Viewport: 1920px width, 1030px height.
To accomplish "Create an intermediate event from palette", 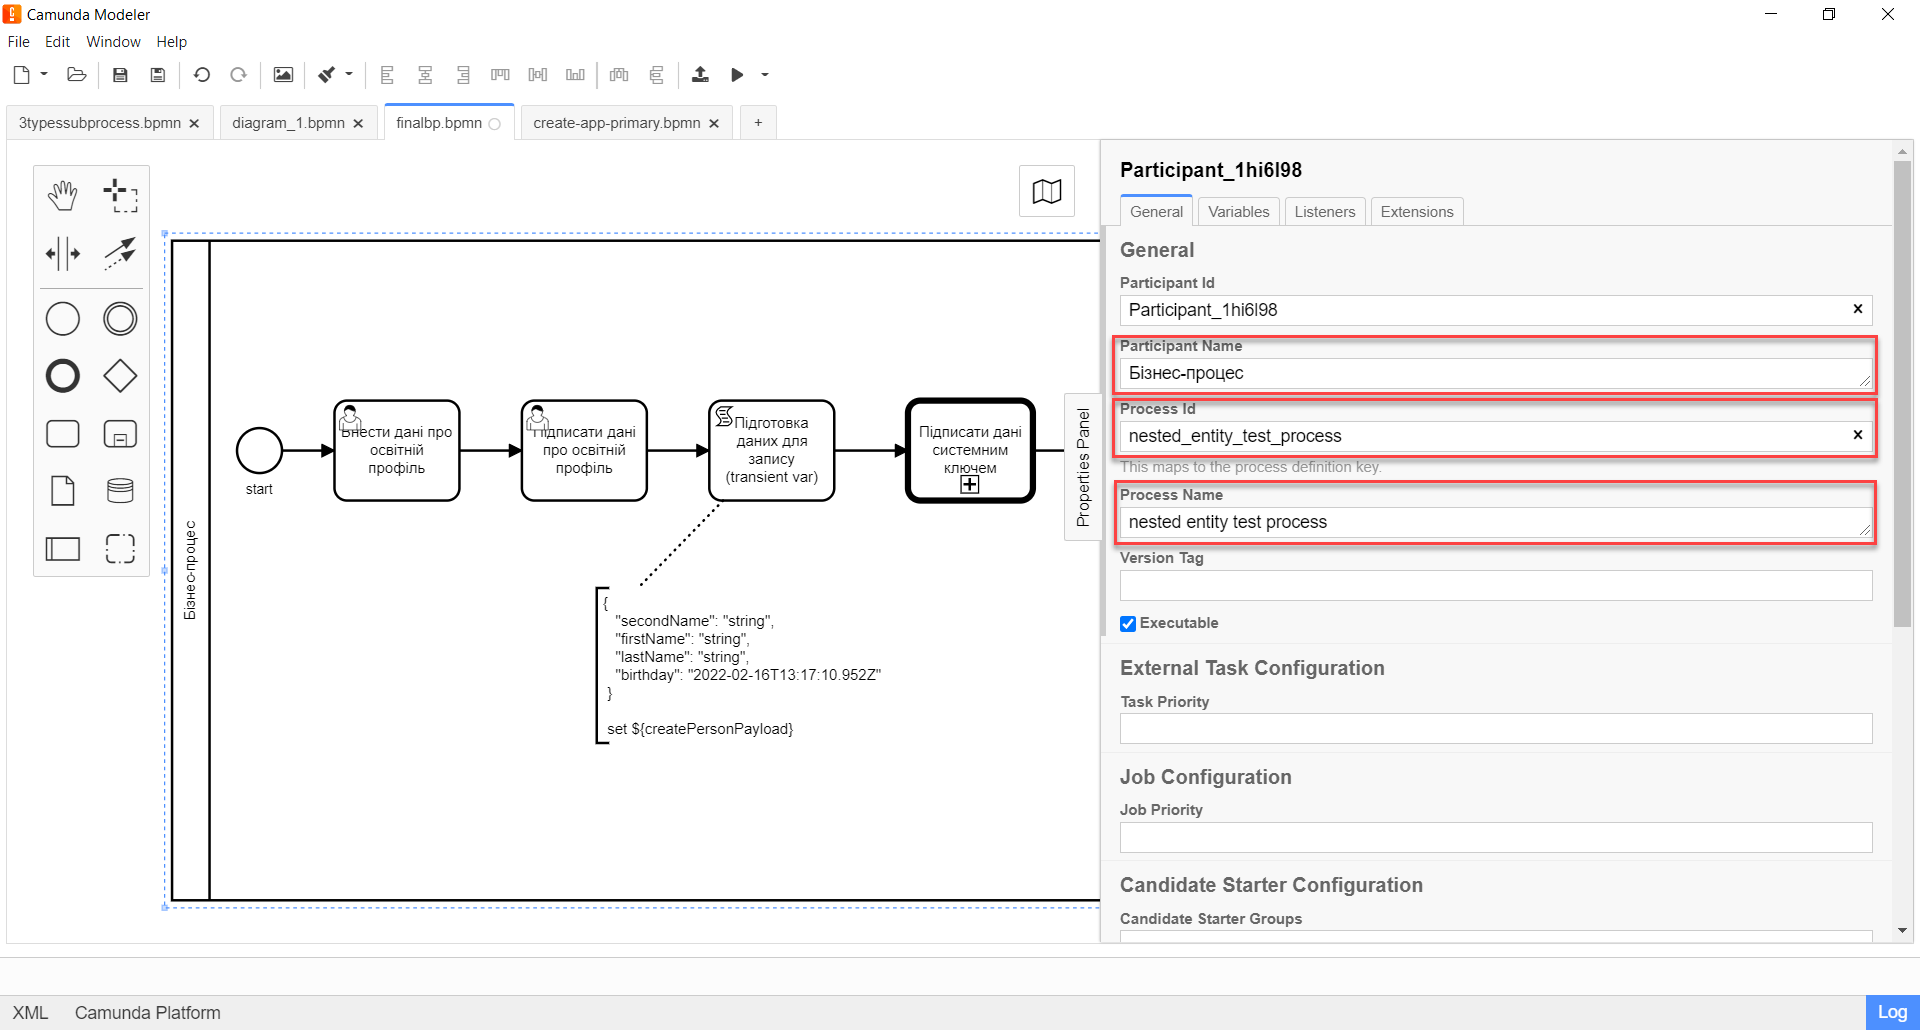I will pyautogui.click(x=120, y=319).
